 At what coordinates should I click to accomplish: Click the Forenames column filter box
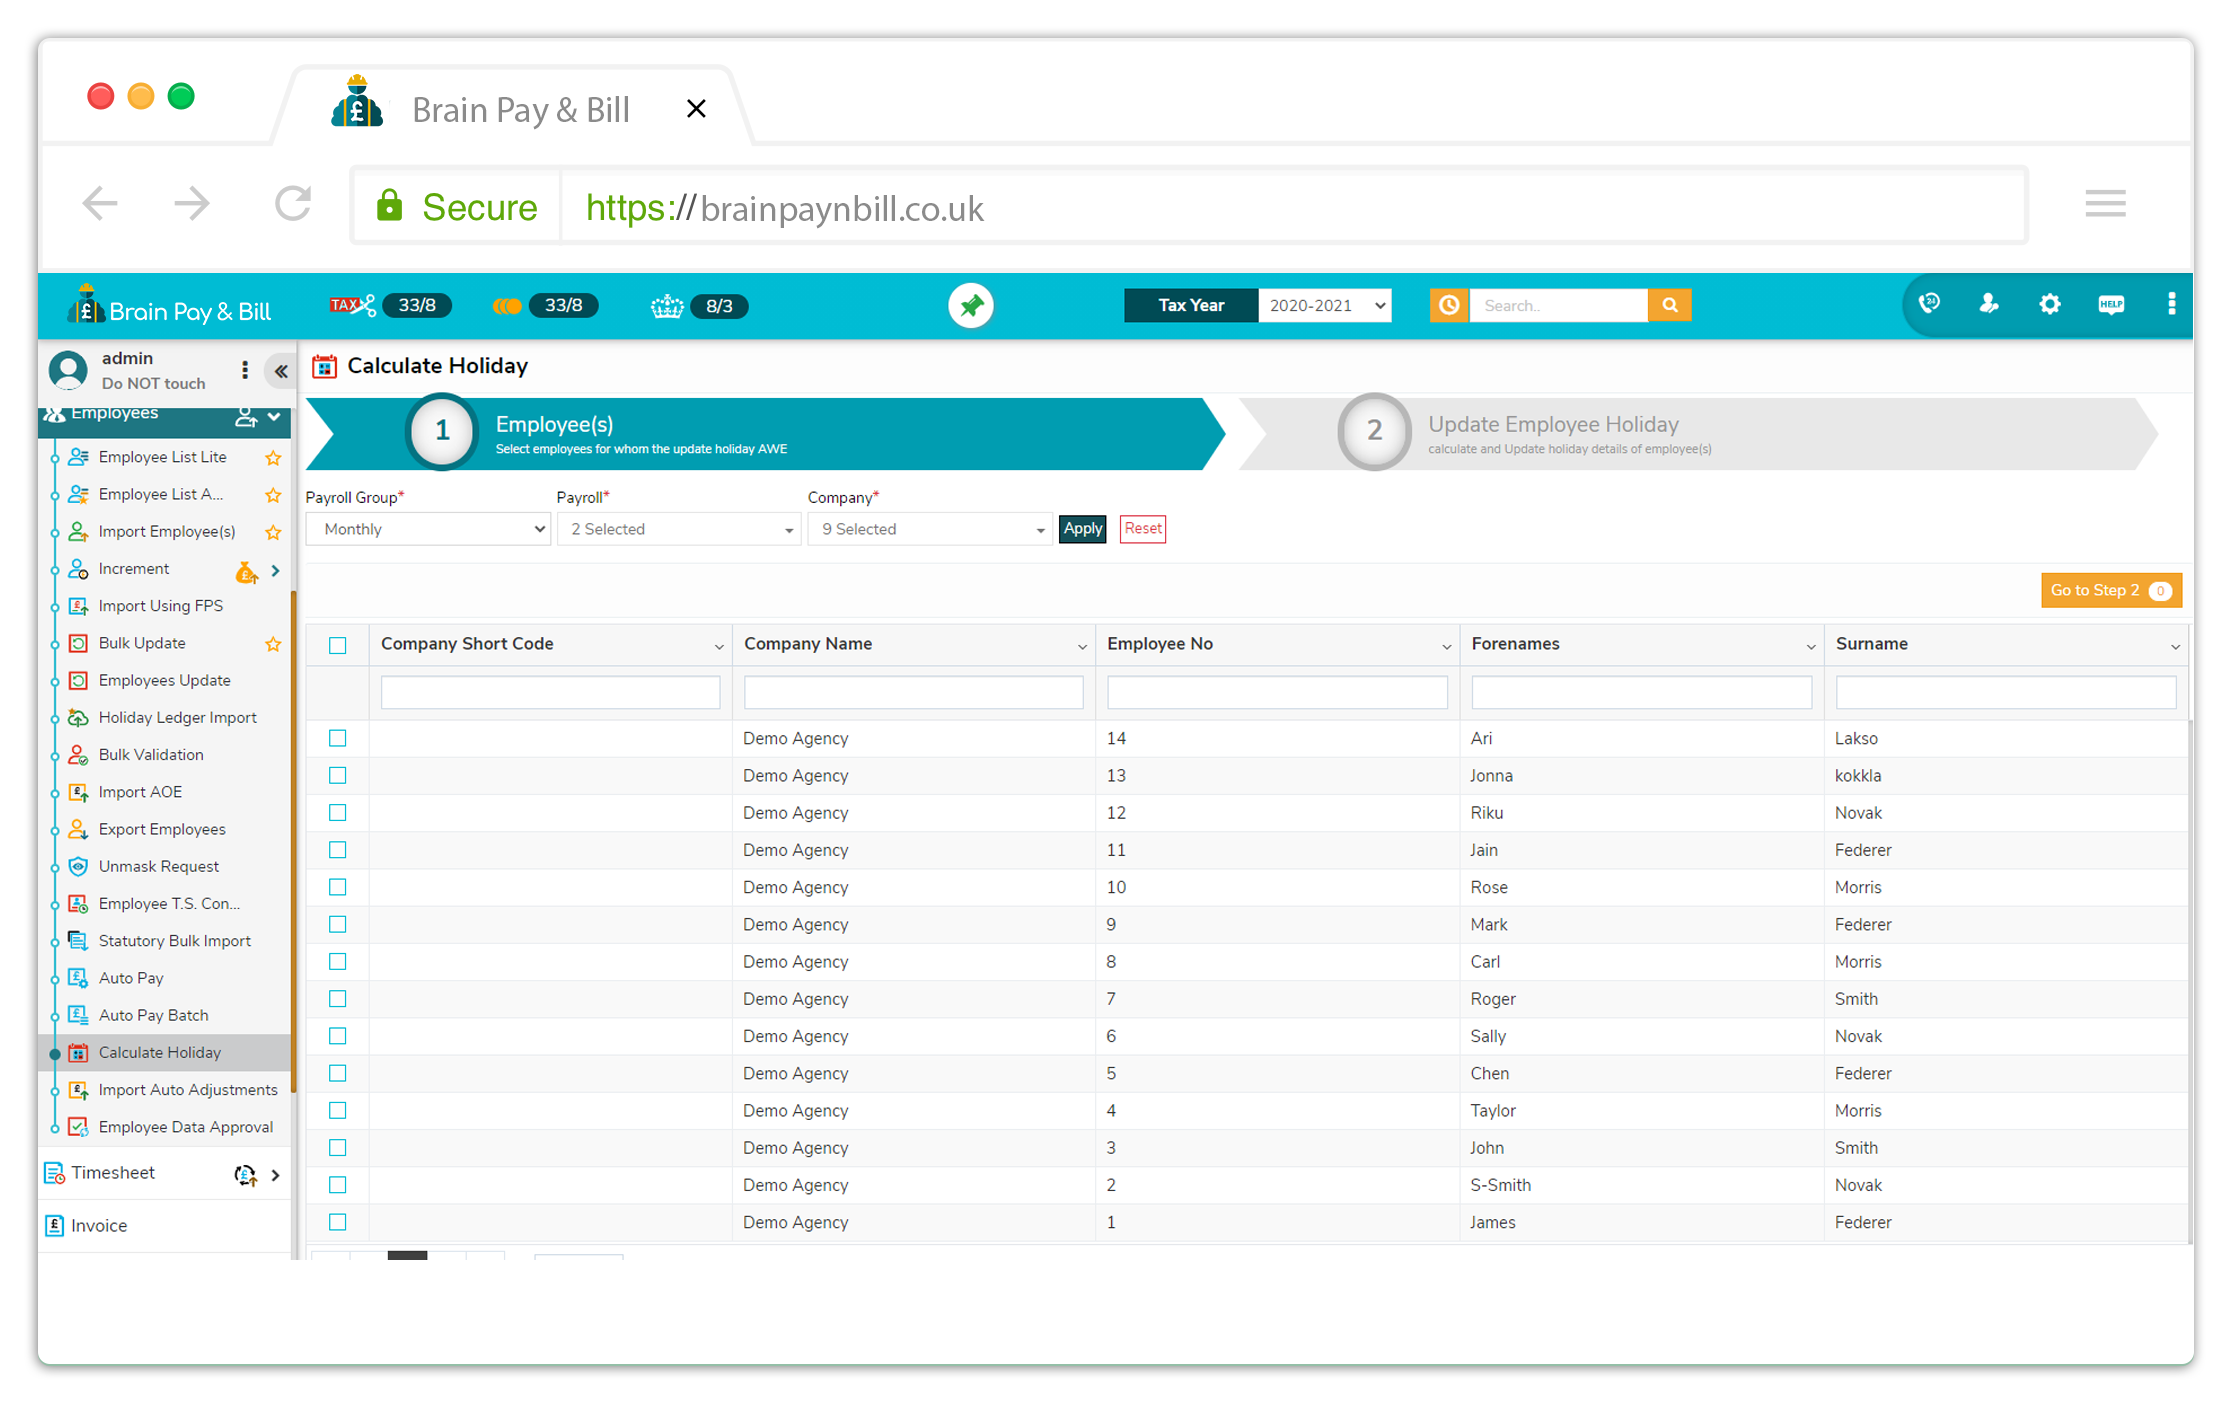pyautogui.click(x=1641, y=693)
